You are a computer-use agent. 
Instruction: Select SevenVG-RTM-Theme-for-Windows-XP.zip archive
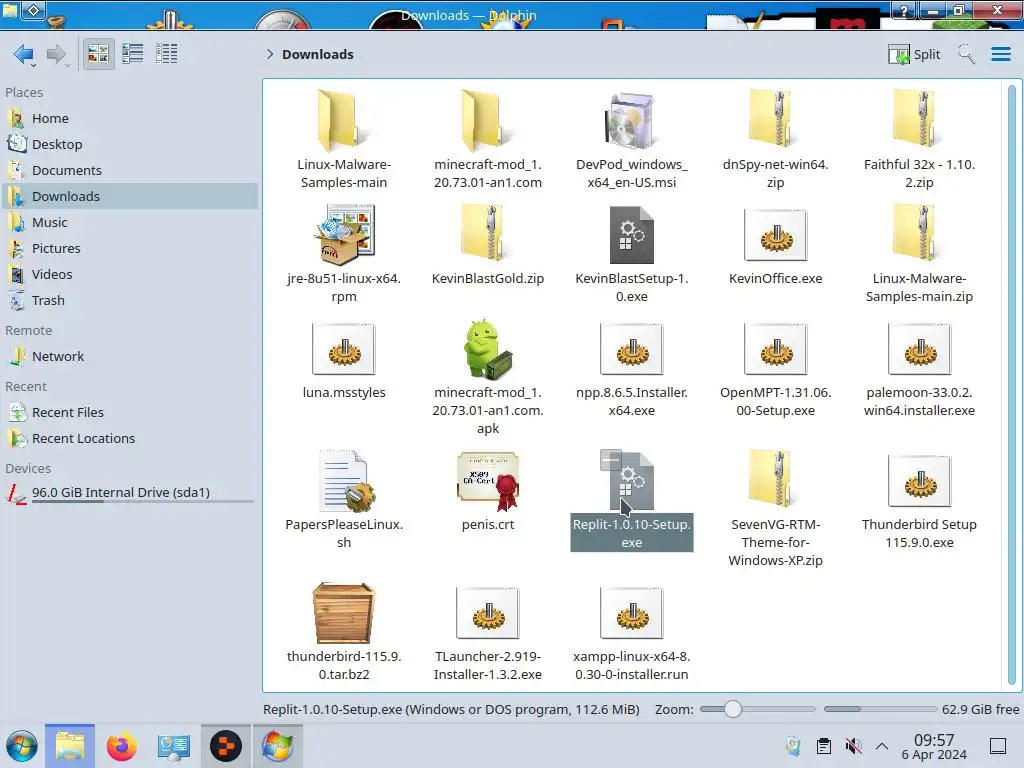(775, 481)
